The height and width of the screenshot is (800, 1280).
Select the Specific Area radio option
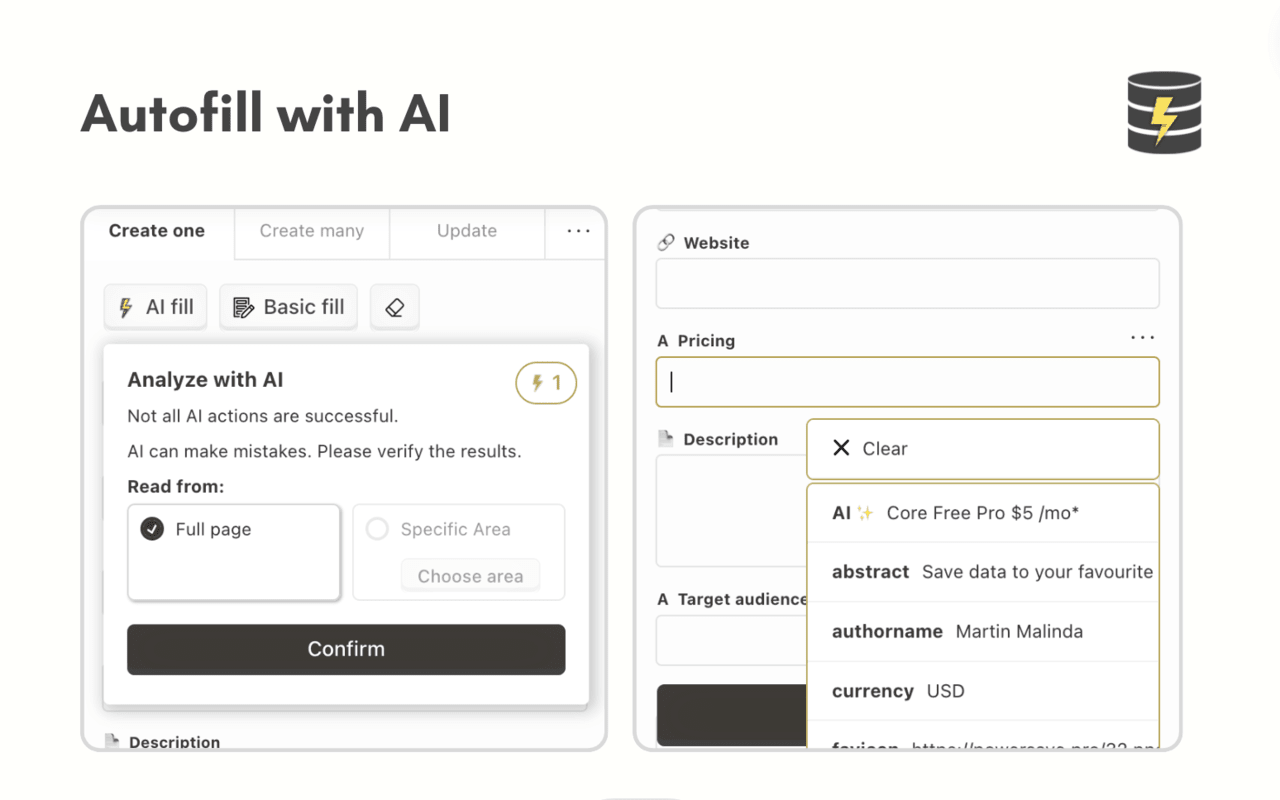tap(377, 529)
